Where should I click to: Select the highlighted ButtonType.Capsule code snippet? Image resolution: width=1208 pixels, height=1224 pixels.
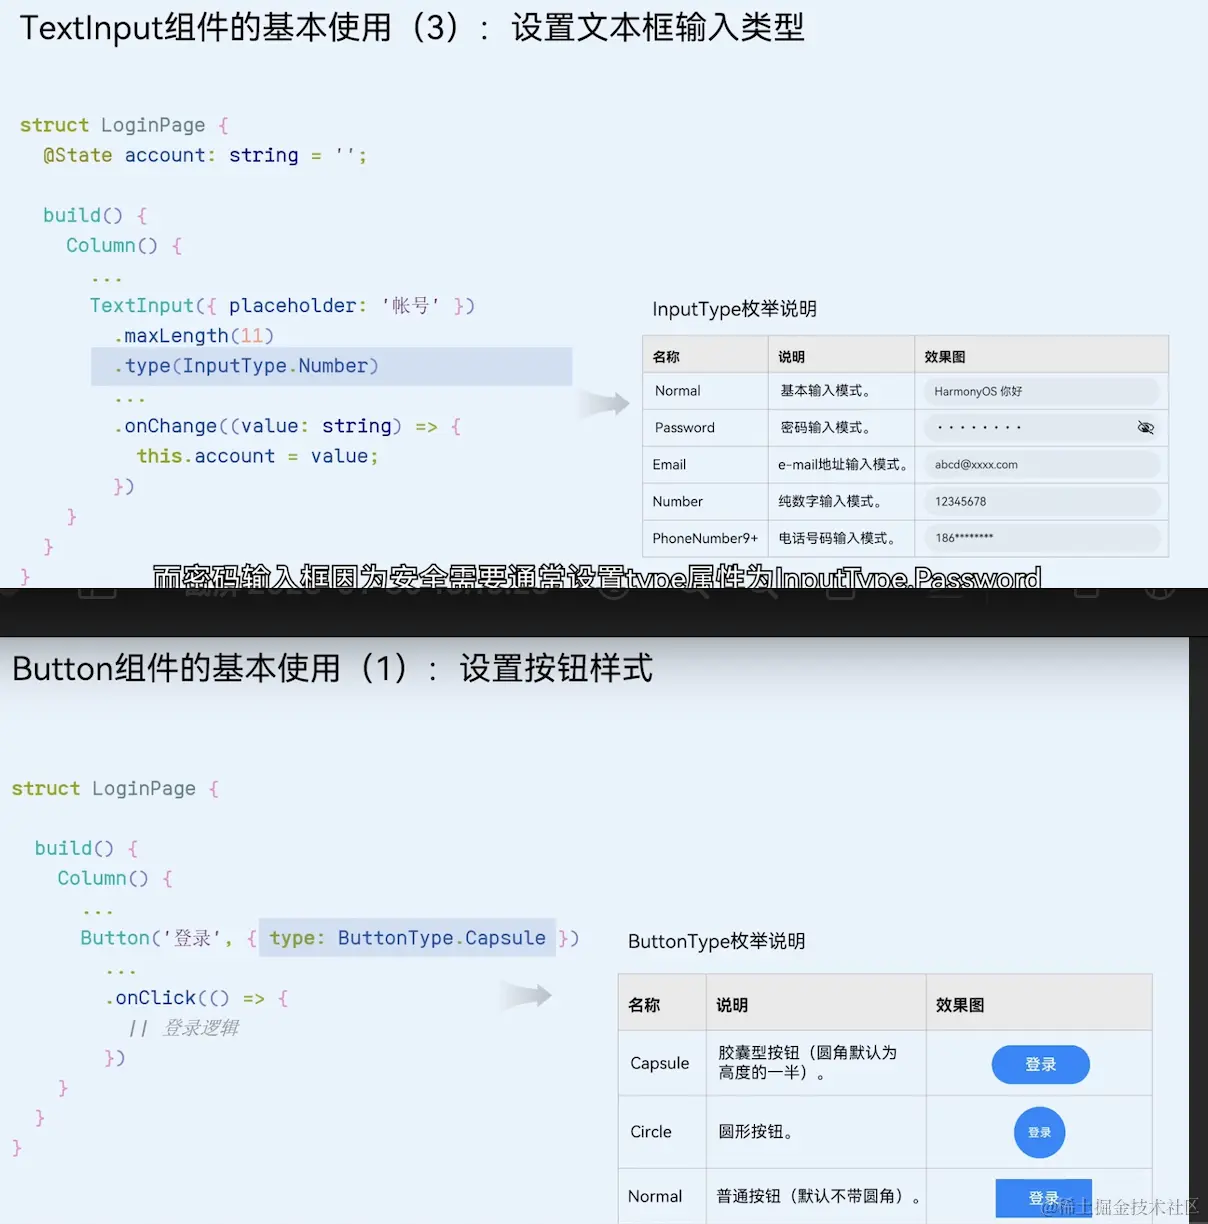pos(406,938)
